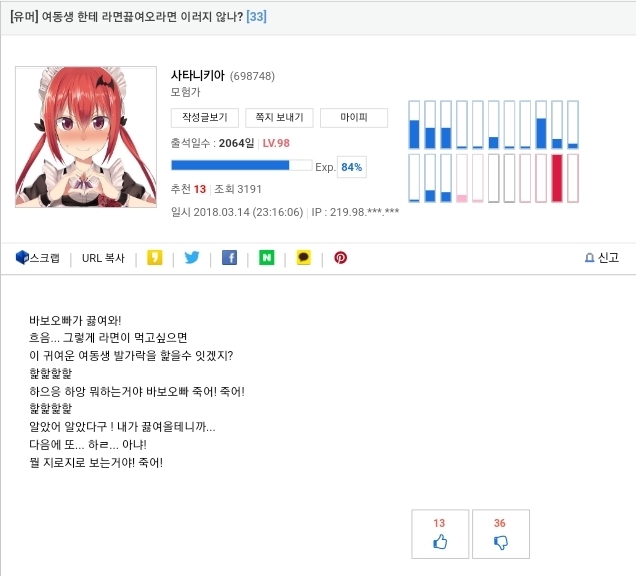Share via the green Naver icon

pyautogui.click(x=266, y=258)
